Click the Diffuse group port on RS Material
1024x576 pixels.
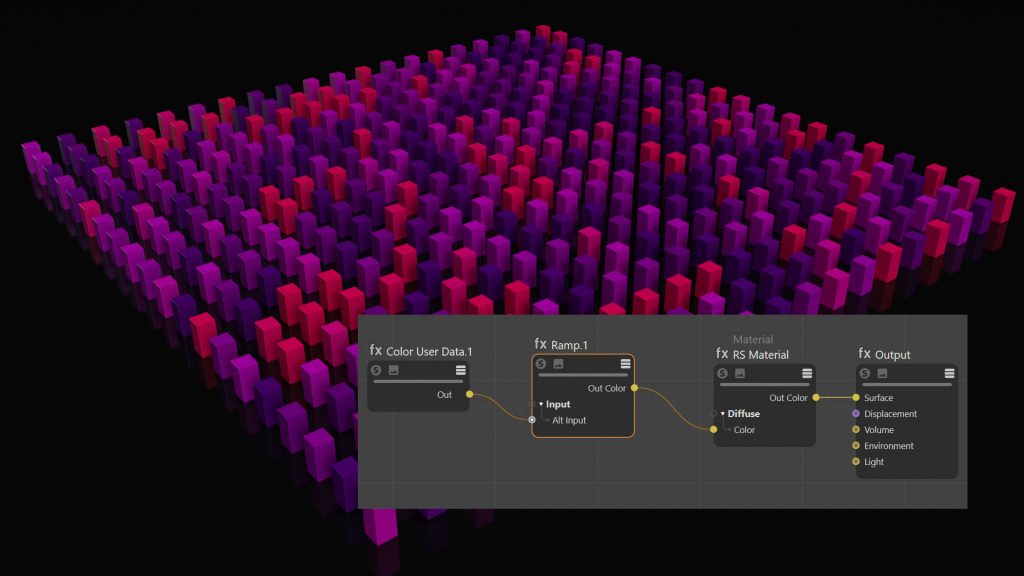pyautogui.click(x=714, y=413)
